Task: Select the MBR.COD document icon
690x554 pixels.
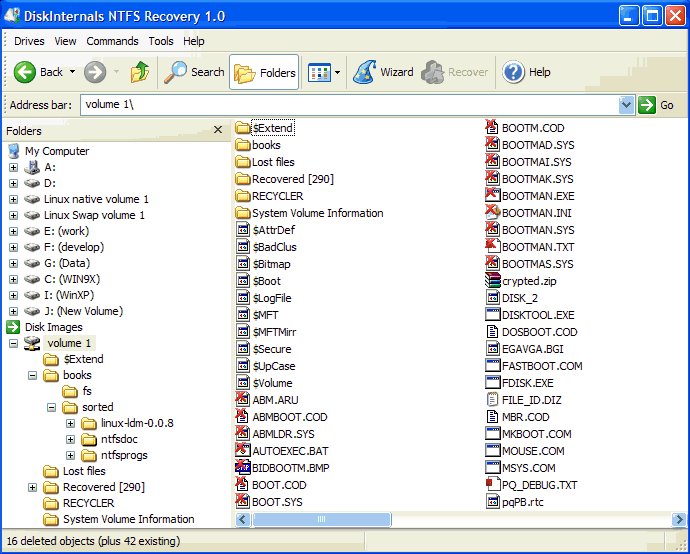Action: coord(493,416)
